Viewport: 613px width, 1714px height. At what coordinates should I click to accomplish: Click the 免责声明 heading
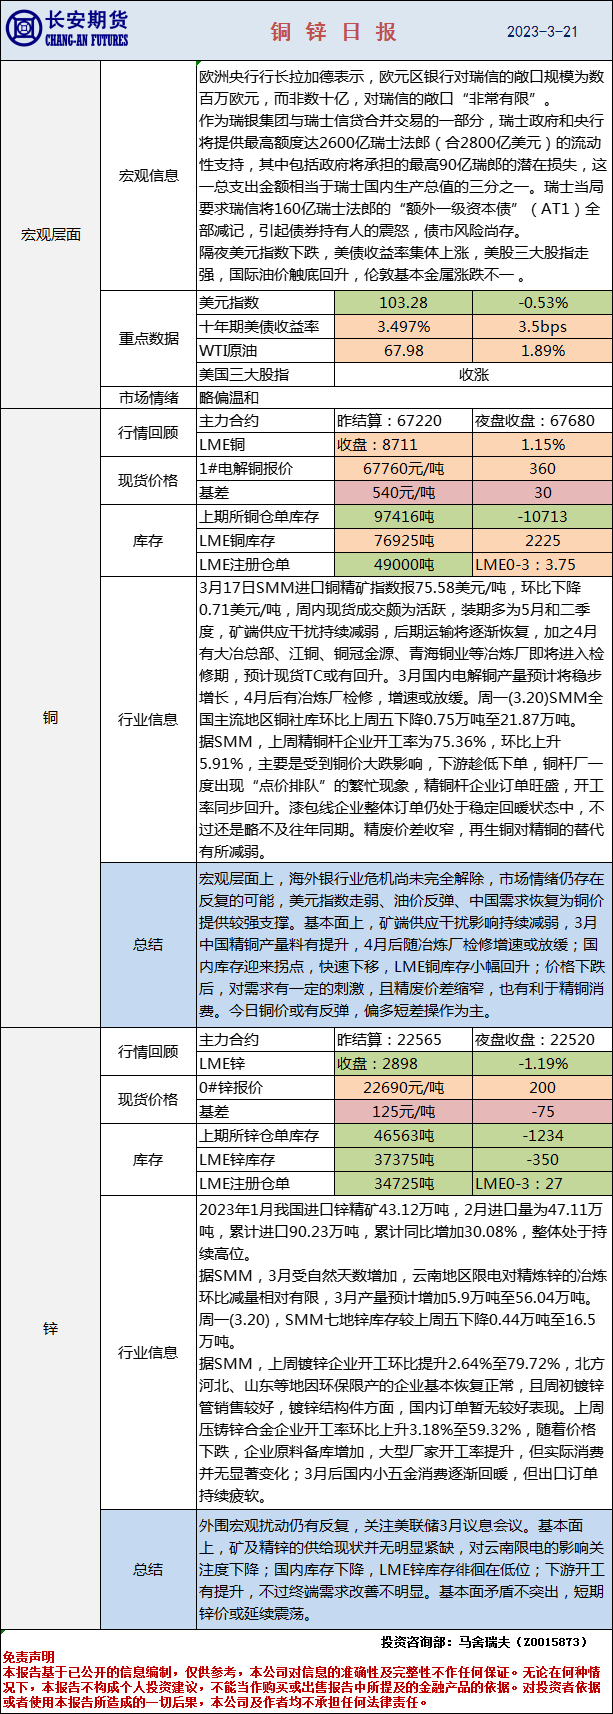28,1657
